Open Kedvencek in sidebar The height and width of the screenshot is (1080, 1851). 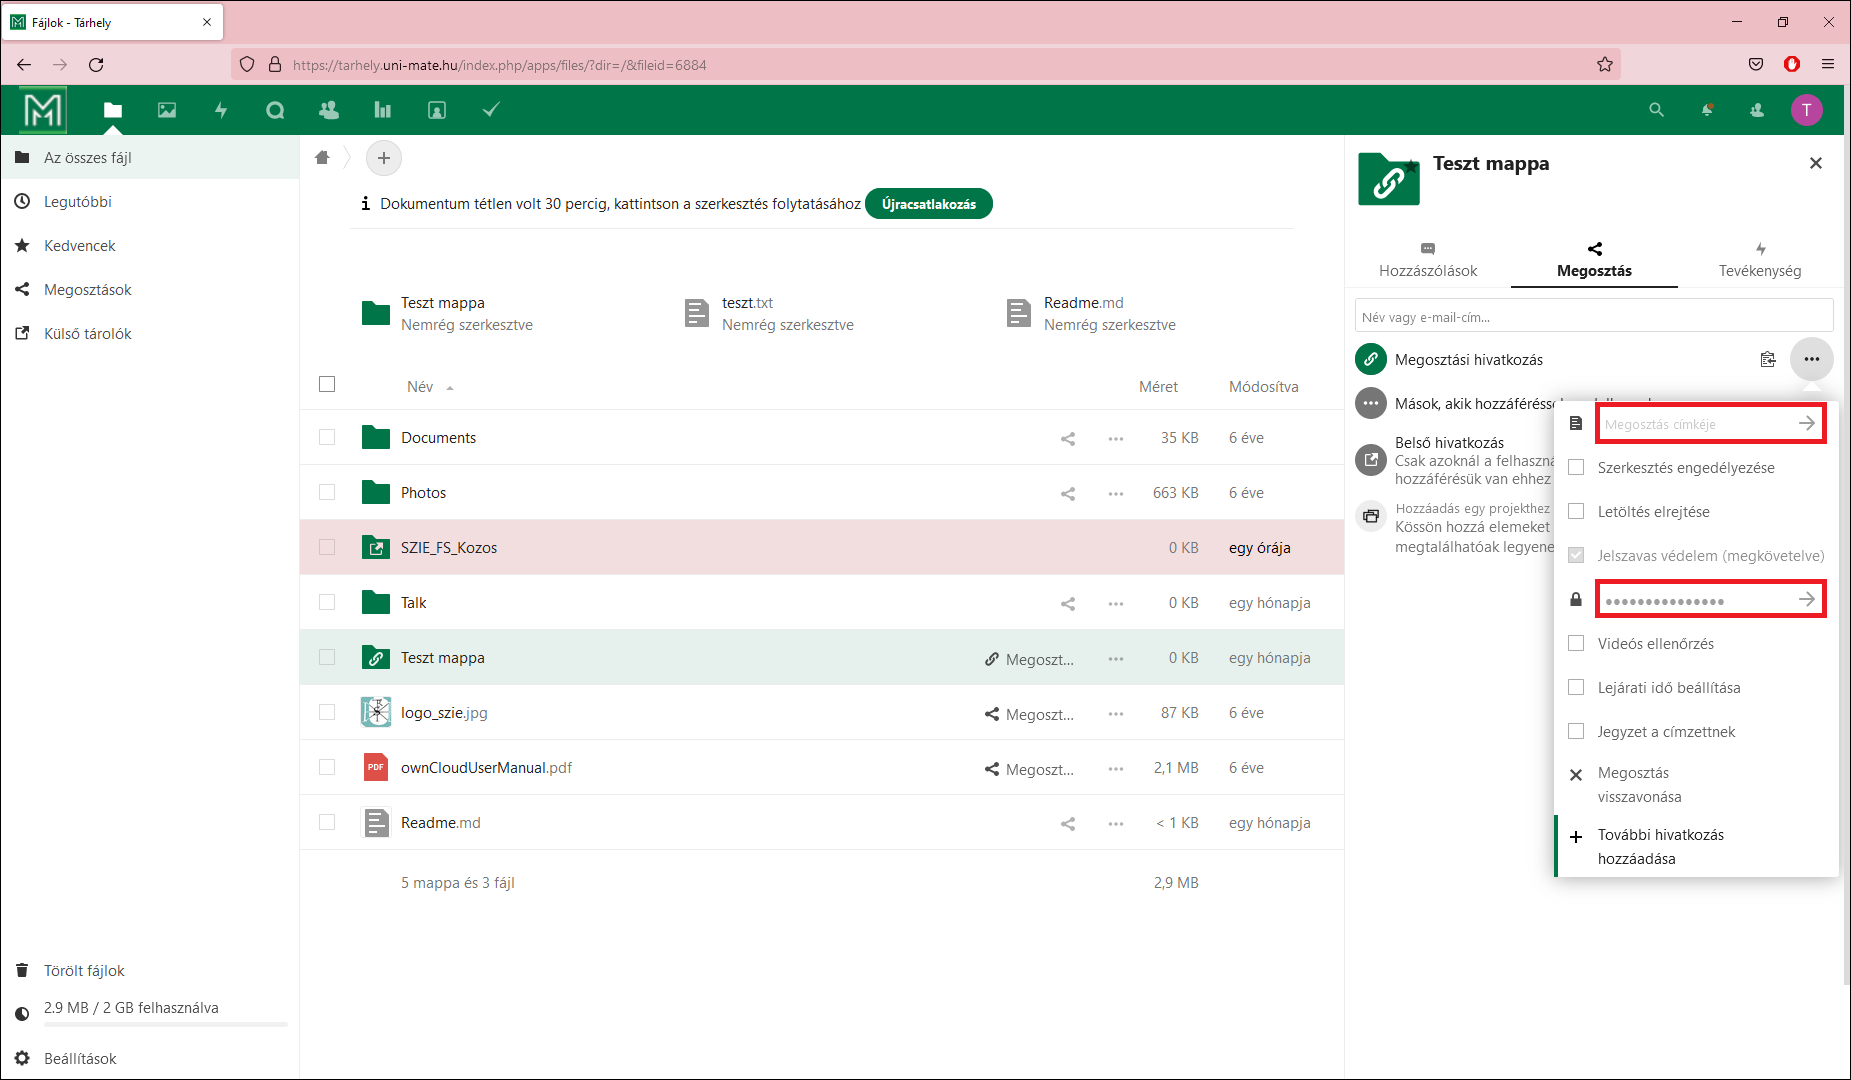[150, 246]
